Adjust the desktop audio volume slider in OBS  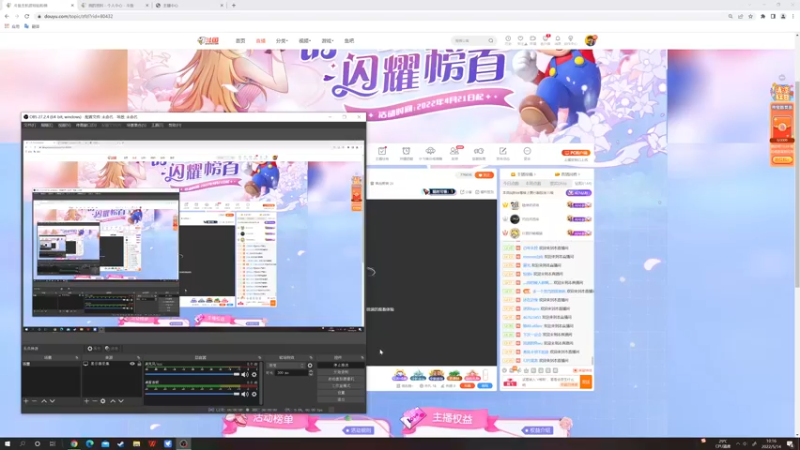[x=192, y=394]
